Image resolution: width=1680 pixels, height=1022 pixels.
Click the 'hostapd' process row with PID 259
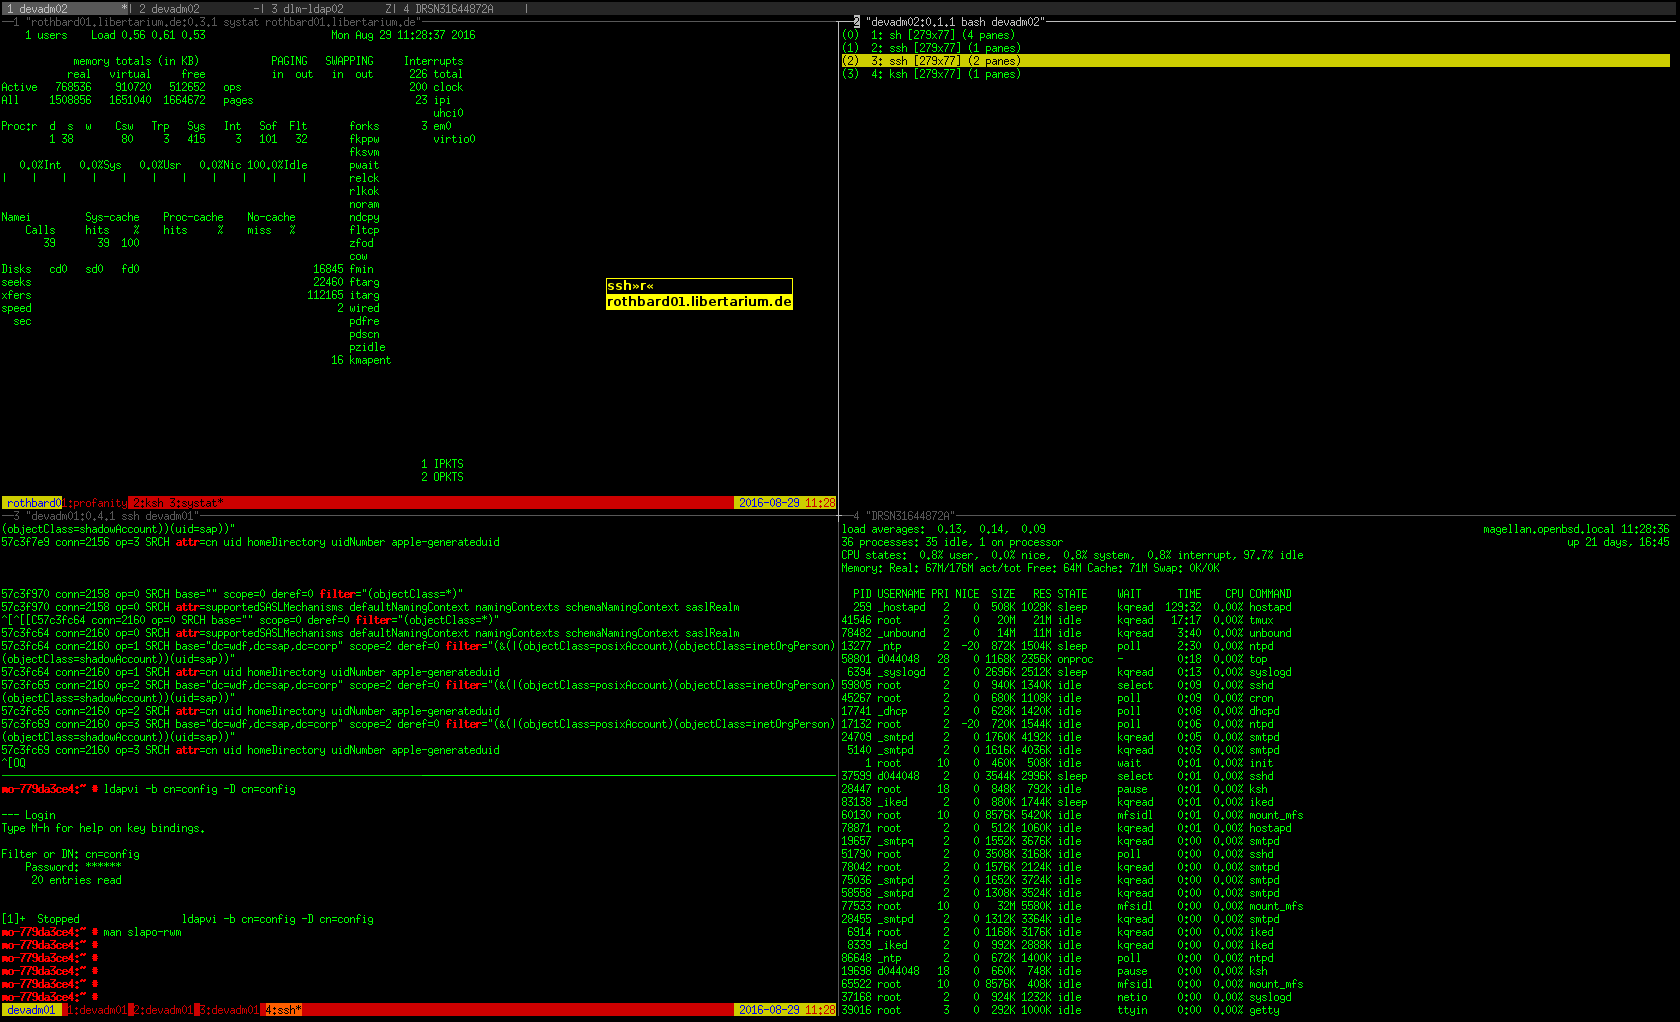point(1066,607)
